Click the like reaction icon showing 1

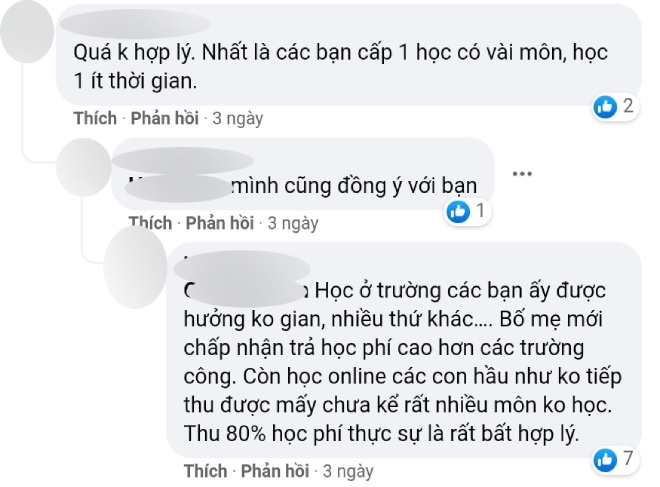pyautogui.click(x=458, y=211)
